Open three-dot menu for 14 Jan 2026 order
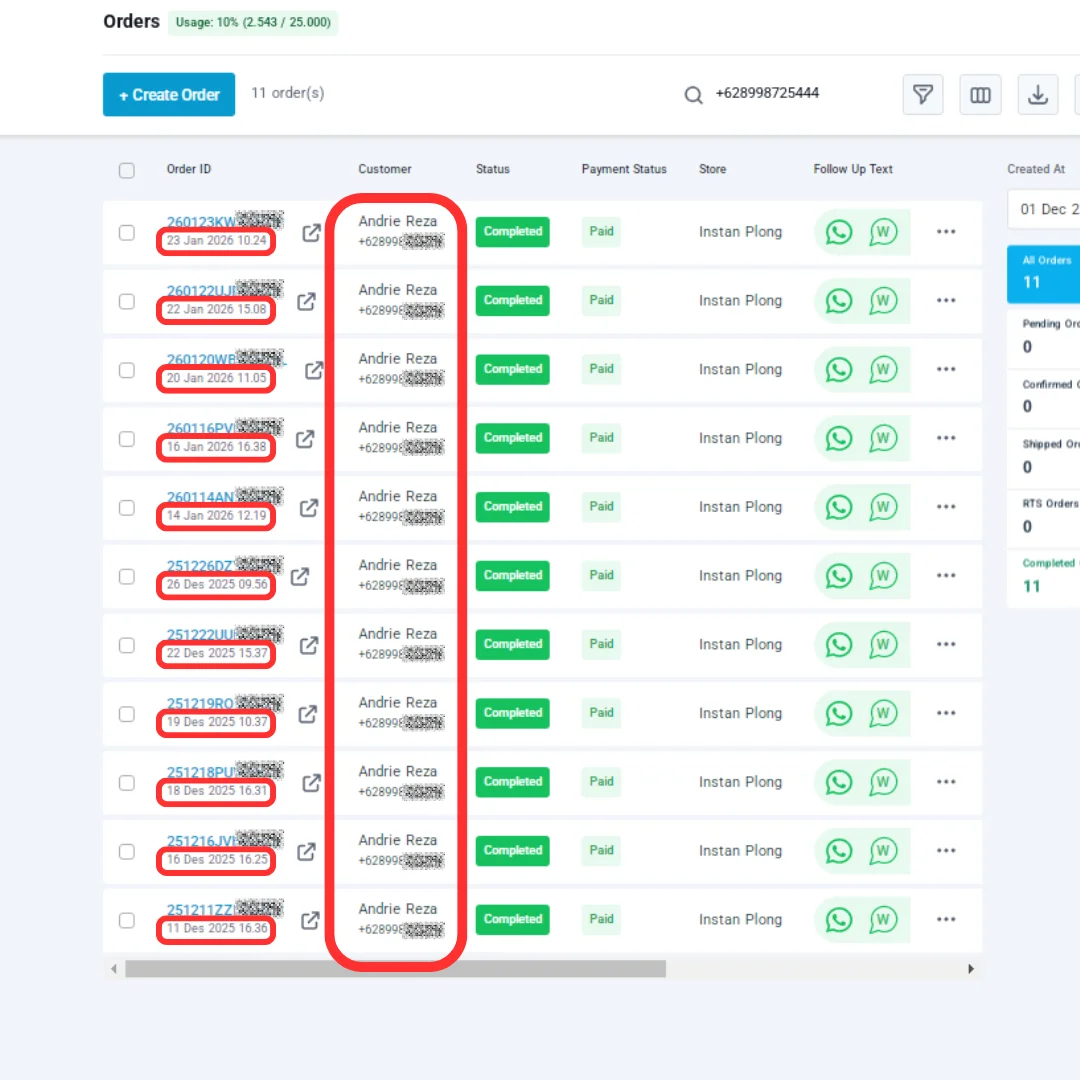The height and width of the screenshot is (1080, 1080). point(946,507)
